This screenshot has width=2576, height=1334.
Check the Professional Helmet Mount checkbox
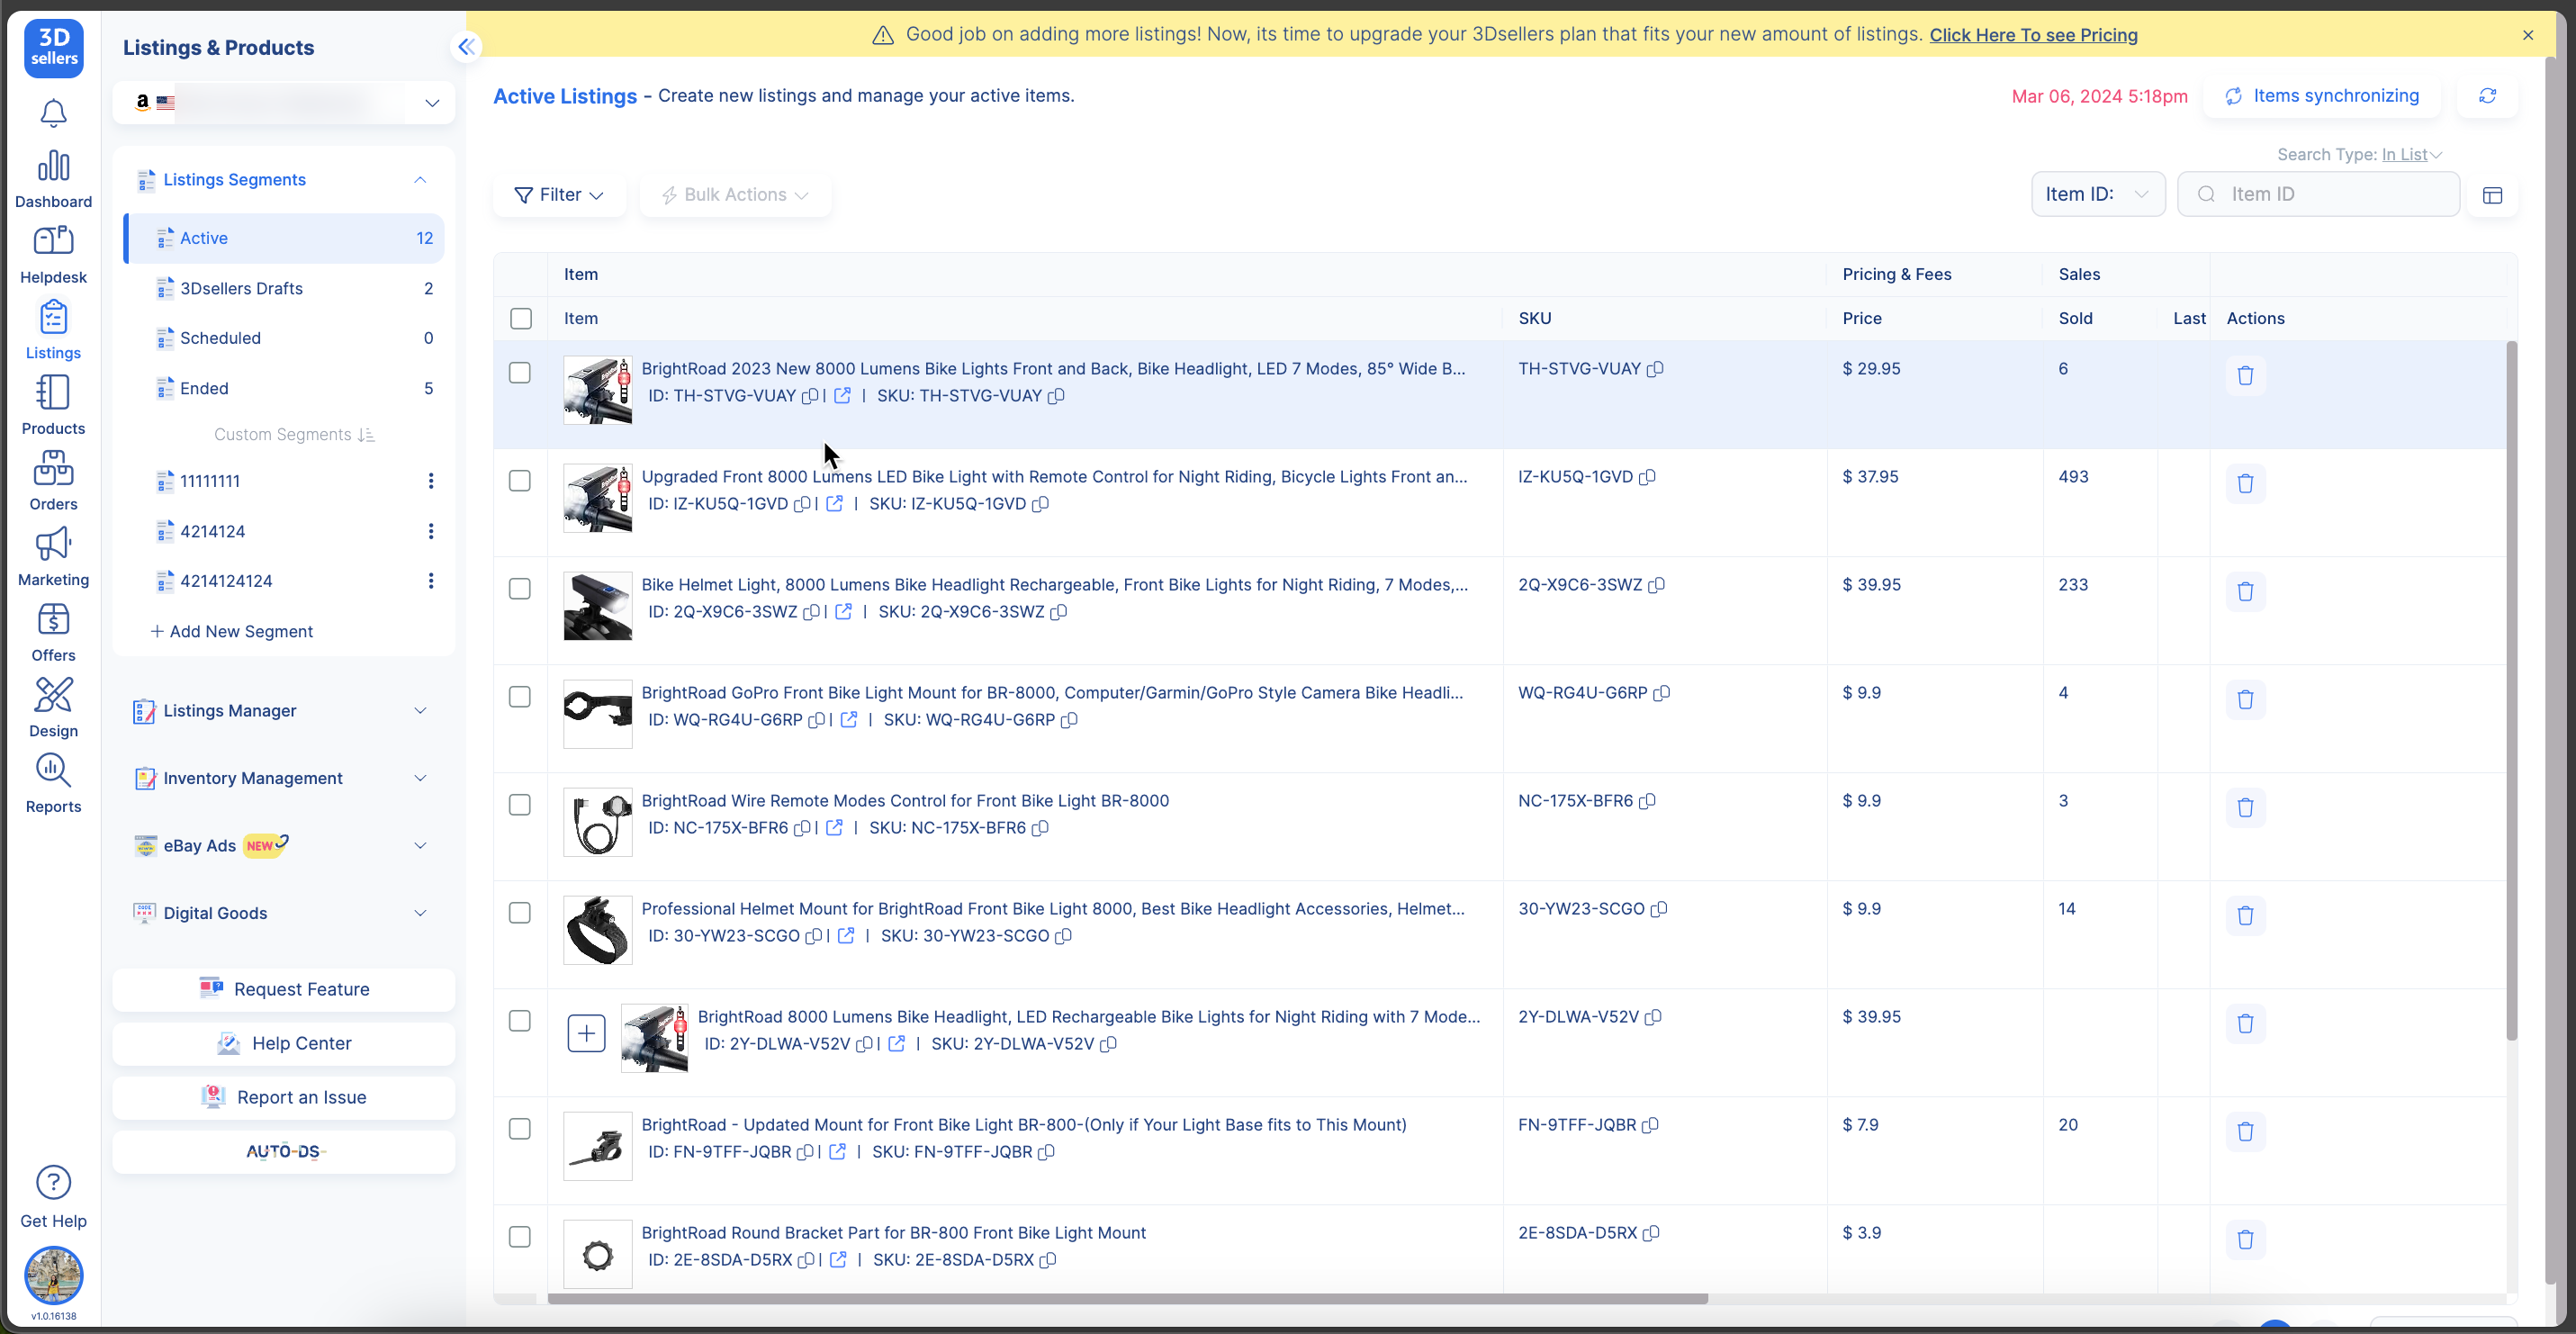tap(520, 913)
